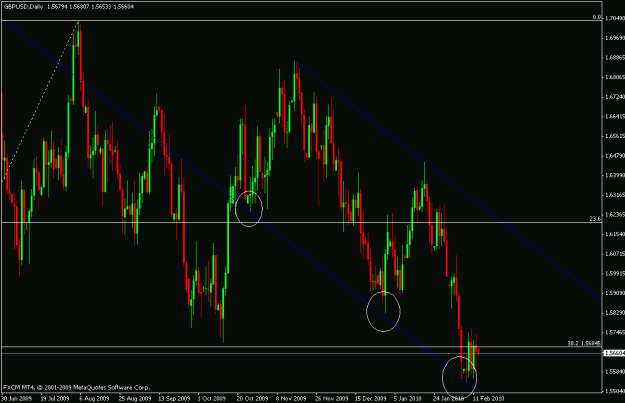Click the 25 Aug 2009 date label

click(x=135, y=398)
